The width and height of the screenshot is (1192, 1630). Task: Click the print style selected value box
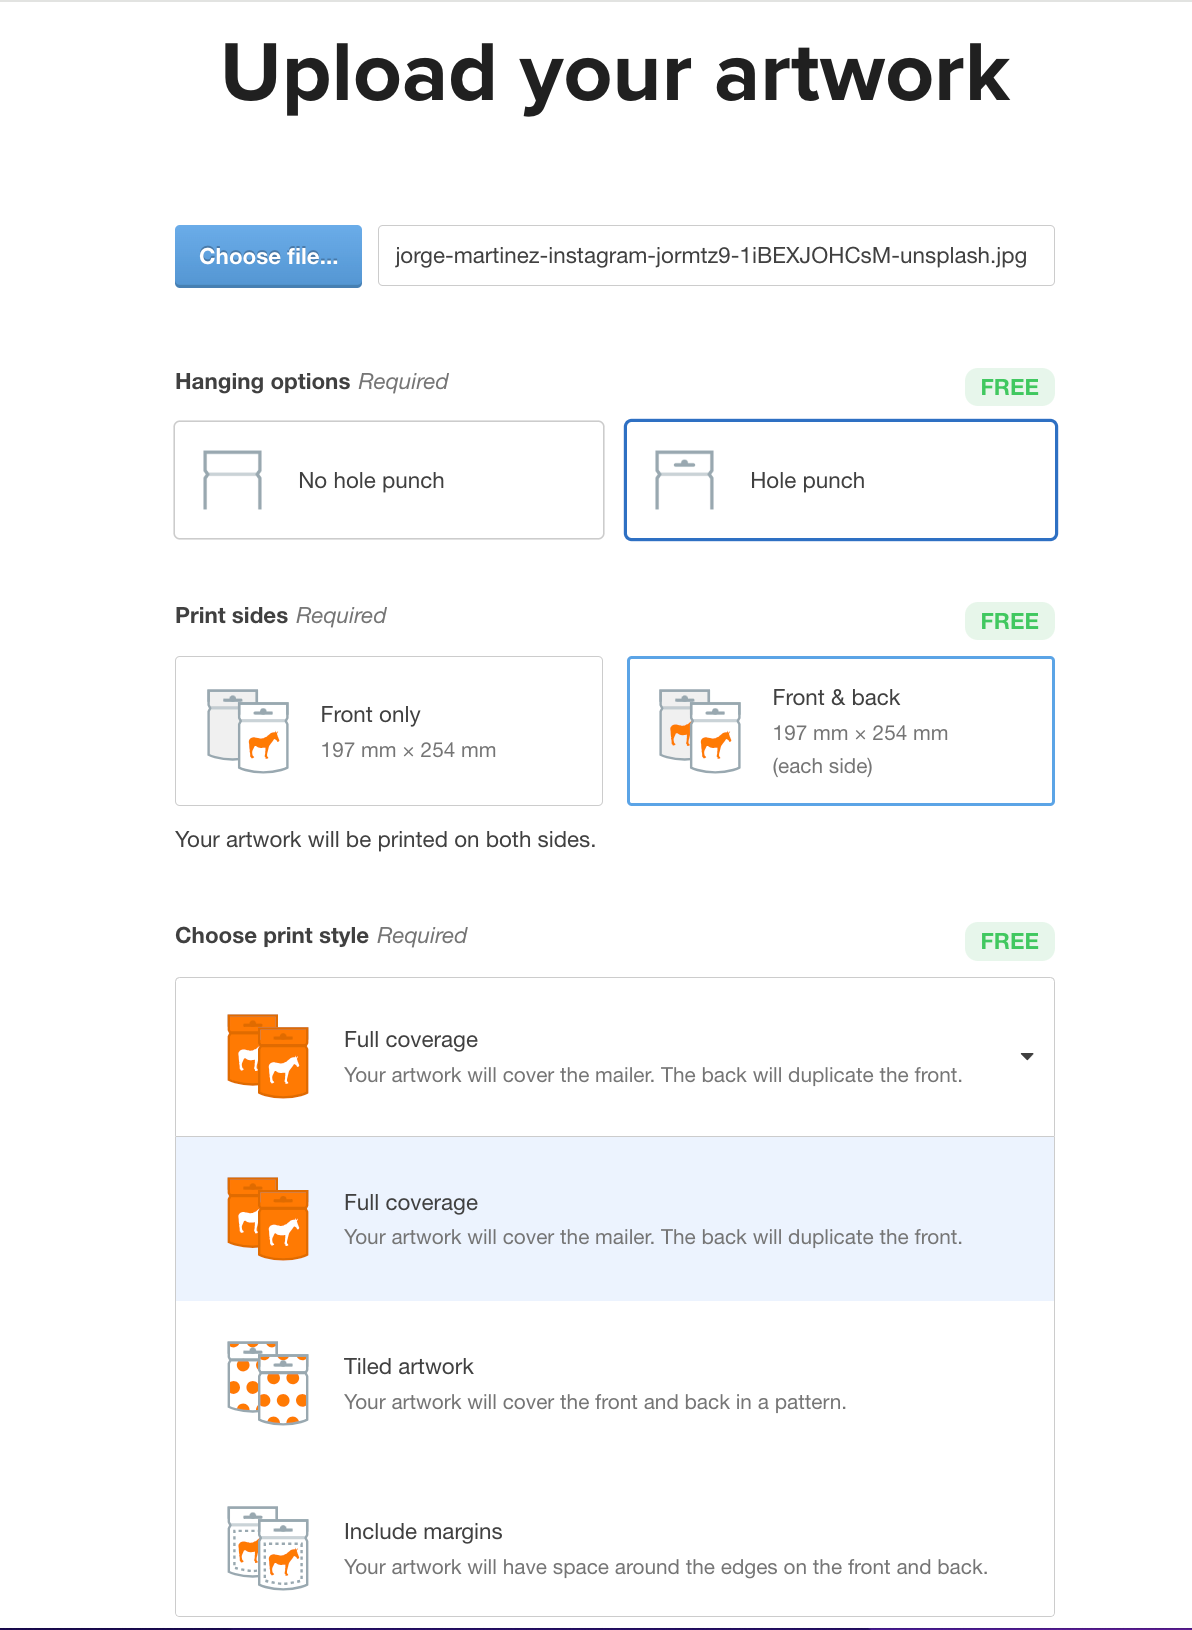[615, 1057]
